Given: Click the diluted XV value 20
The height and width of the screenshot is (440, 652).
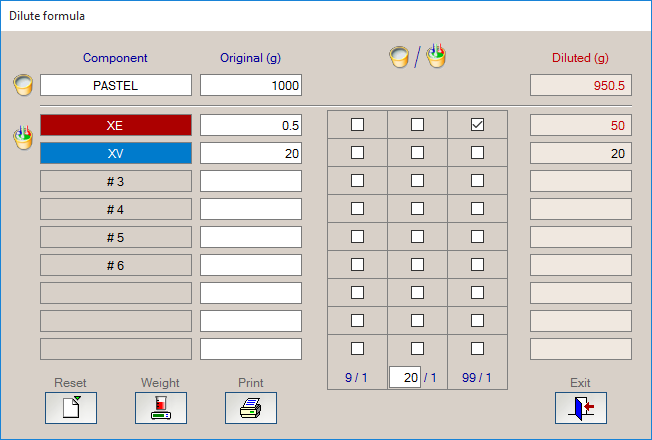Looking at the screenshot, I should click(x=581, y=153).
